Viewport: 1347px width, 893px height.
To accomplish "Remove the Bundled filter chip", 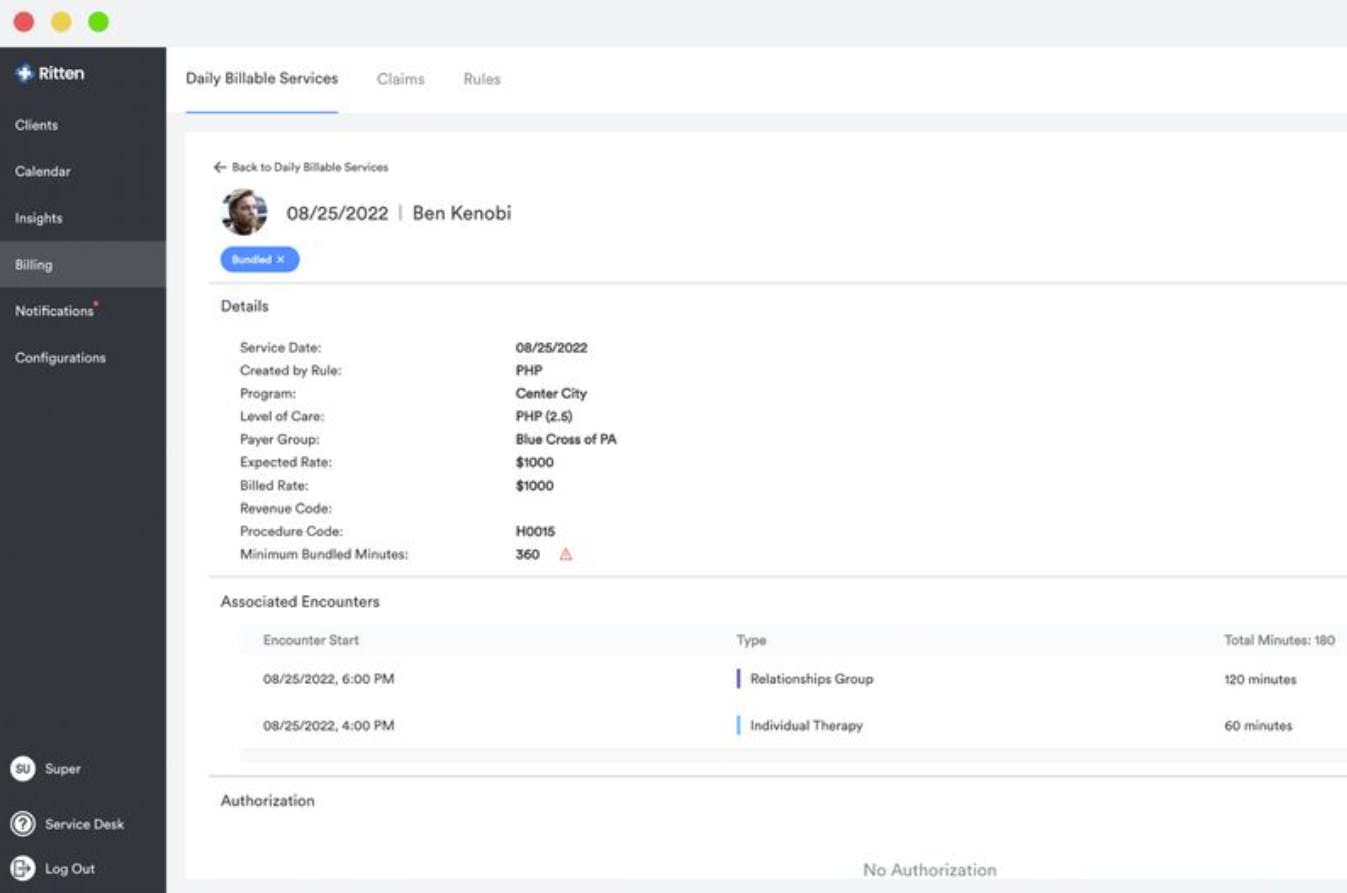I will (278, 259).
